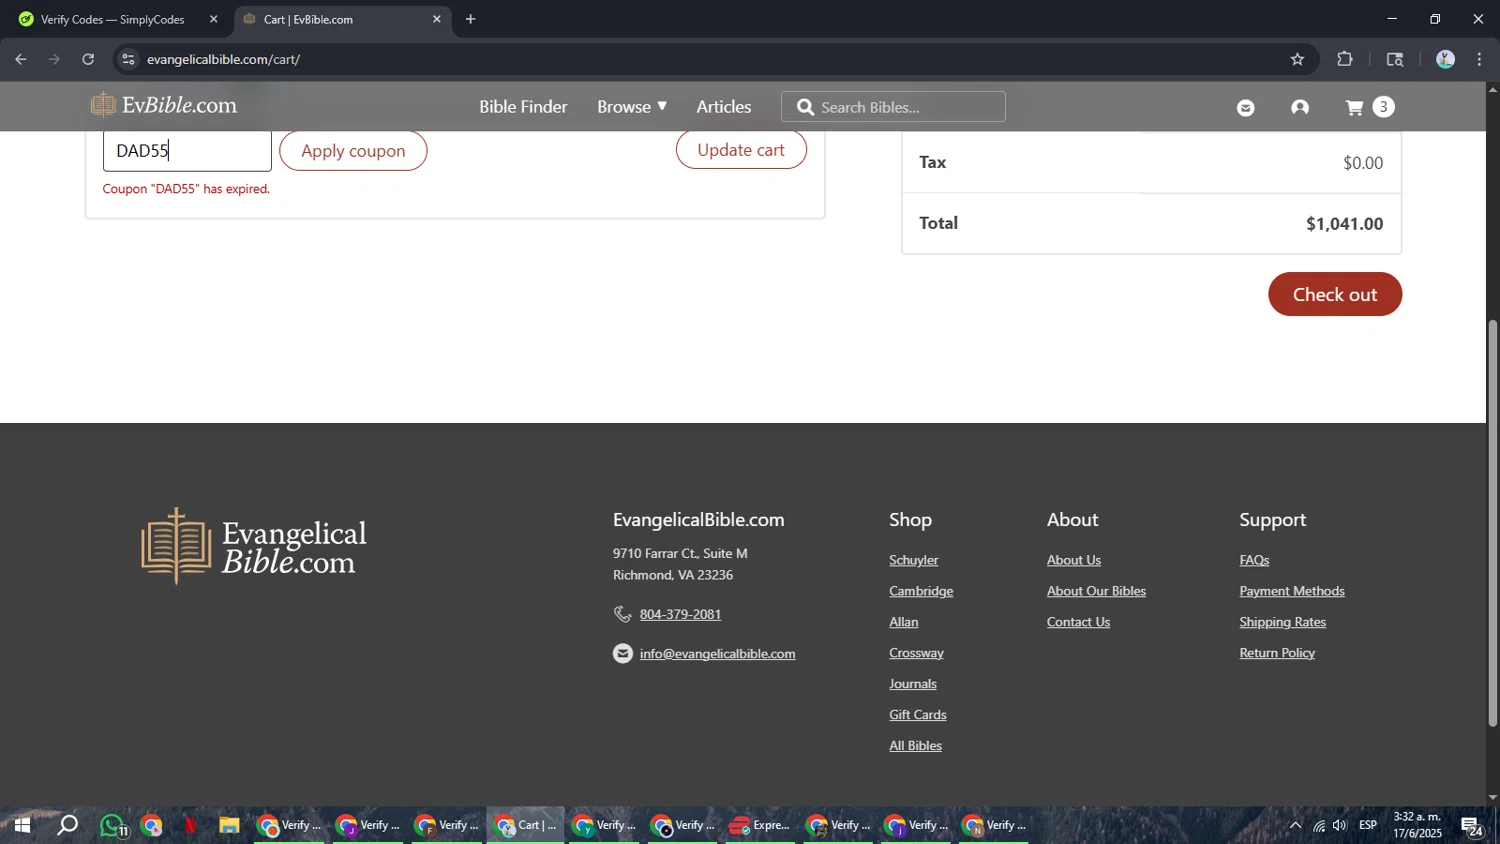Click the page vertical scrollbar thumb
This screenshot has width=1500, height=844.
1493,522
